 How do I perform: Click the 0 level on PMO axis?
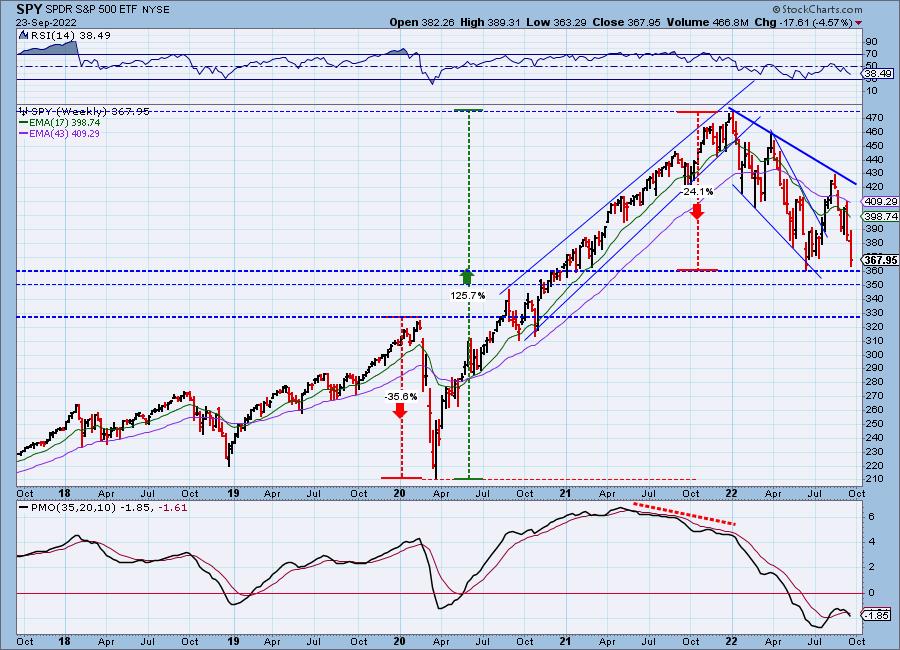(x=871, y=593)
